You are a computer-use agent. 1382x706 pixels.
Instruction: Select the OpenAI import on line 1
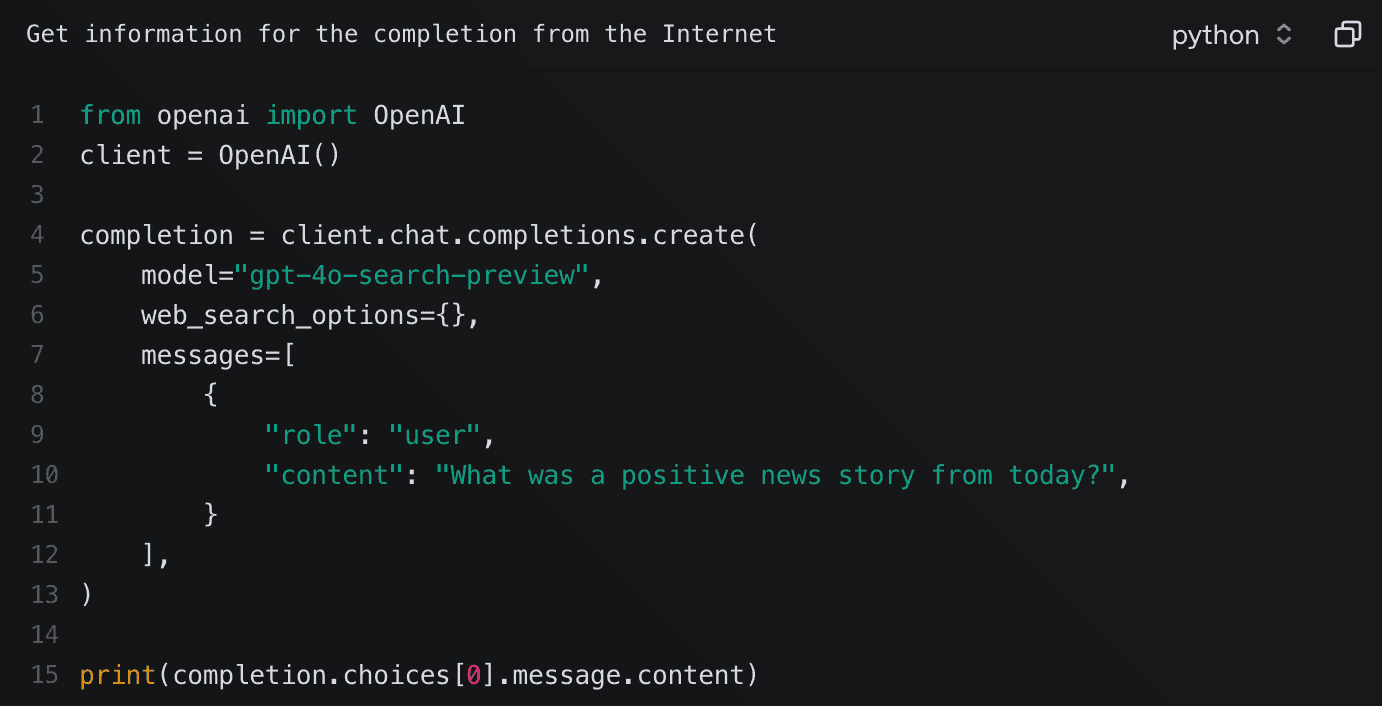pos(418,114)
